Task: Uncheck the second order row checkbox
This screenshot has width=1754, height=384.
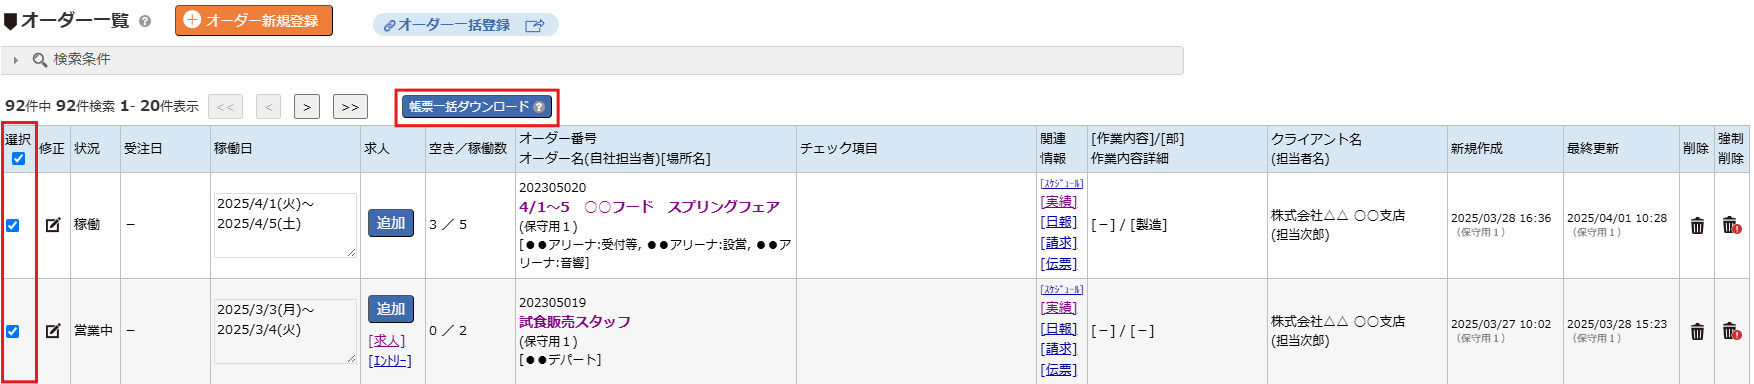Action: pos(13,331)
